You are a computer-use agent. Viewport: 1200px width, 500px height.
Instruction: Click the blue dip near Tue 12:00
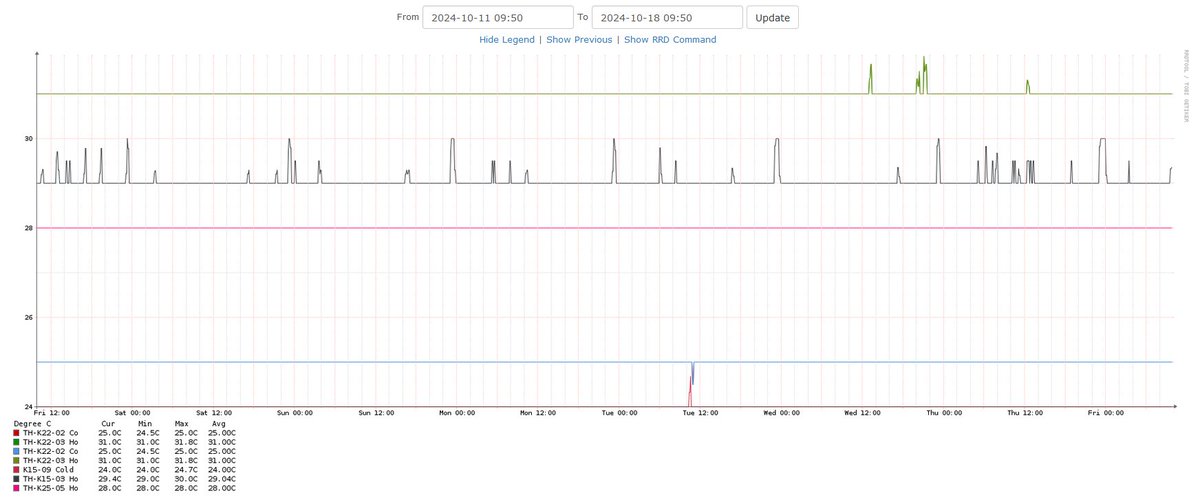pyautogui.click(x=692, y=373)
